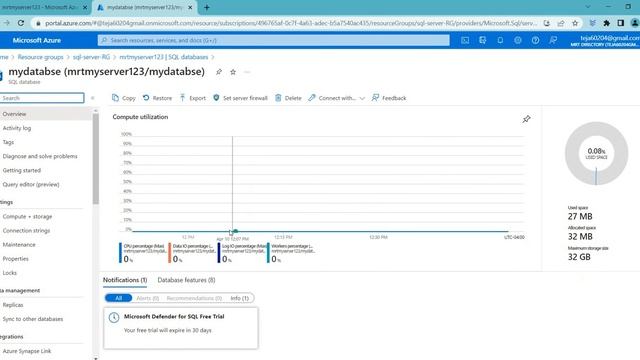This screenshot has height=360, width=640.
Task: Open Properties menu item
Action: (x=16, y=259)
